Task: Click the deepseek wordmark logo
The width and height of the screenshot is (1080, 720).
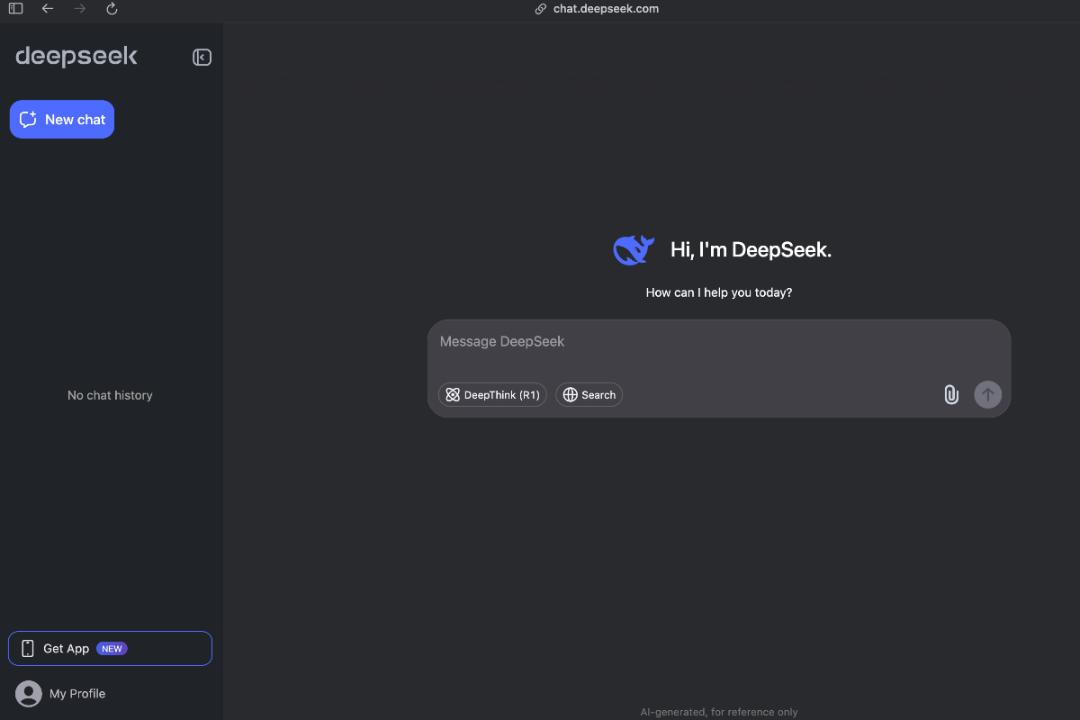Action: click(x=76, y=56)
